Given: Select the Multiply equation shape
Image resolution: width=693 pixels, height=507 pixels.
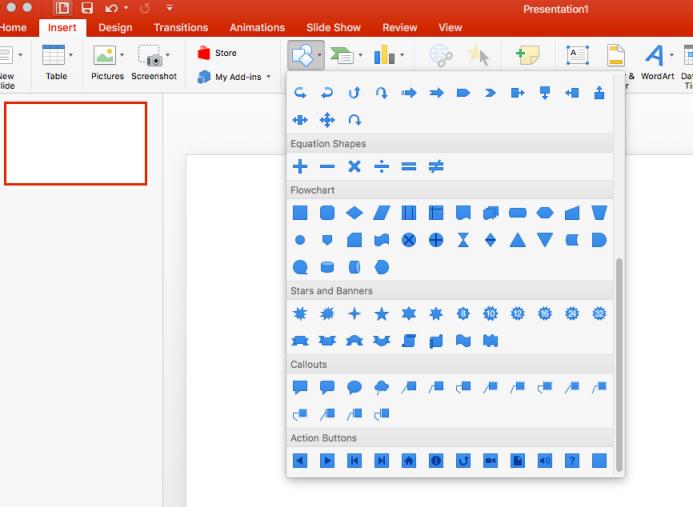Looking at the screenshot, I should click(354, 167).
